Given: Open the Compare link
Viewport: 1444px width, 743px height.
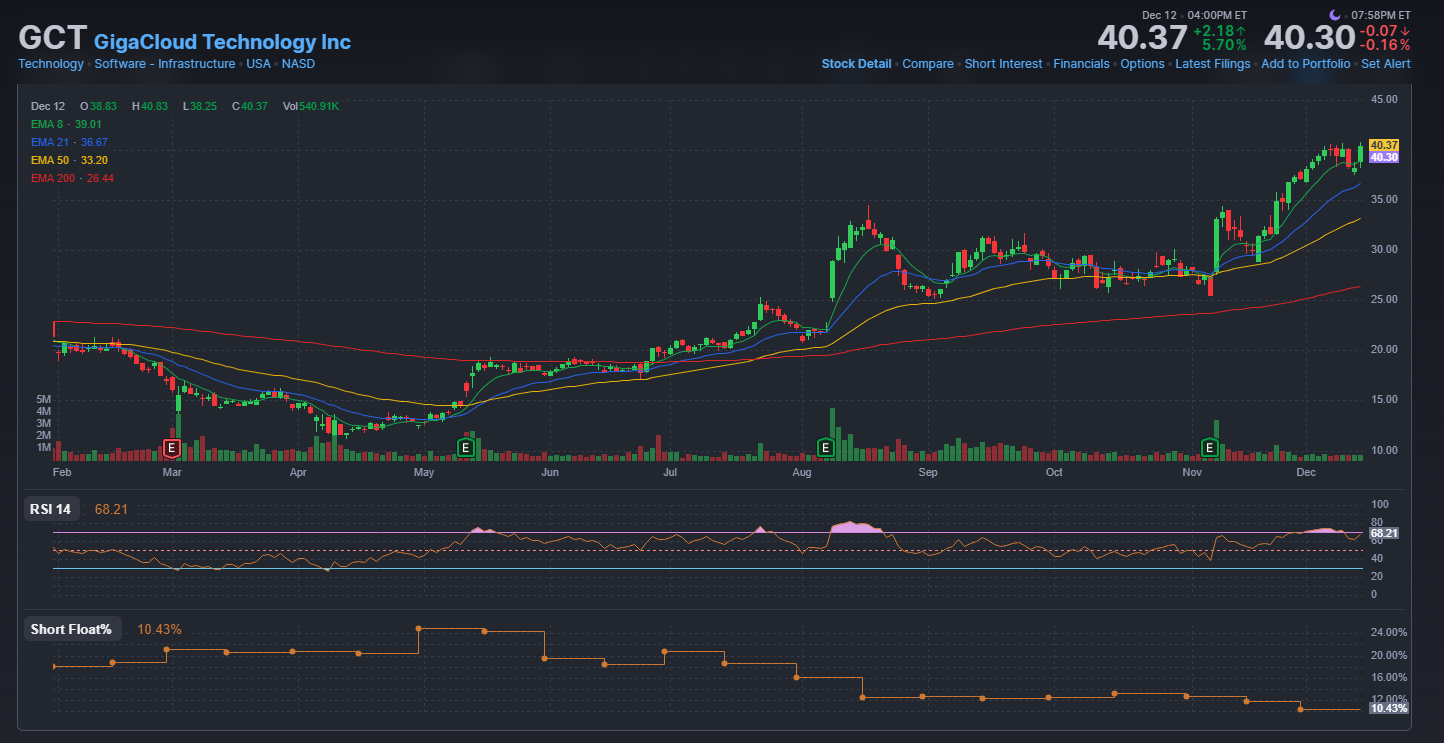Looking at the screenshot, I should [x=928, y=64].
